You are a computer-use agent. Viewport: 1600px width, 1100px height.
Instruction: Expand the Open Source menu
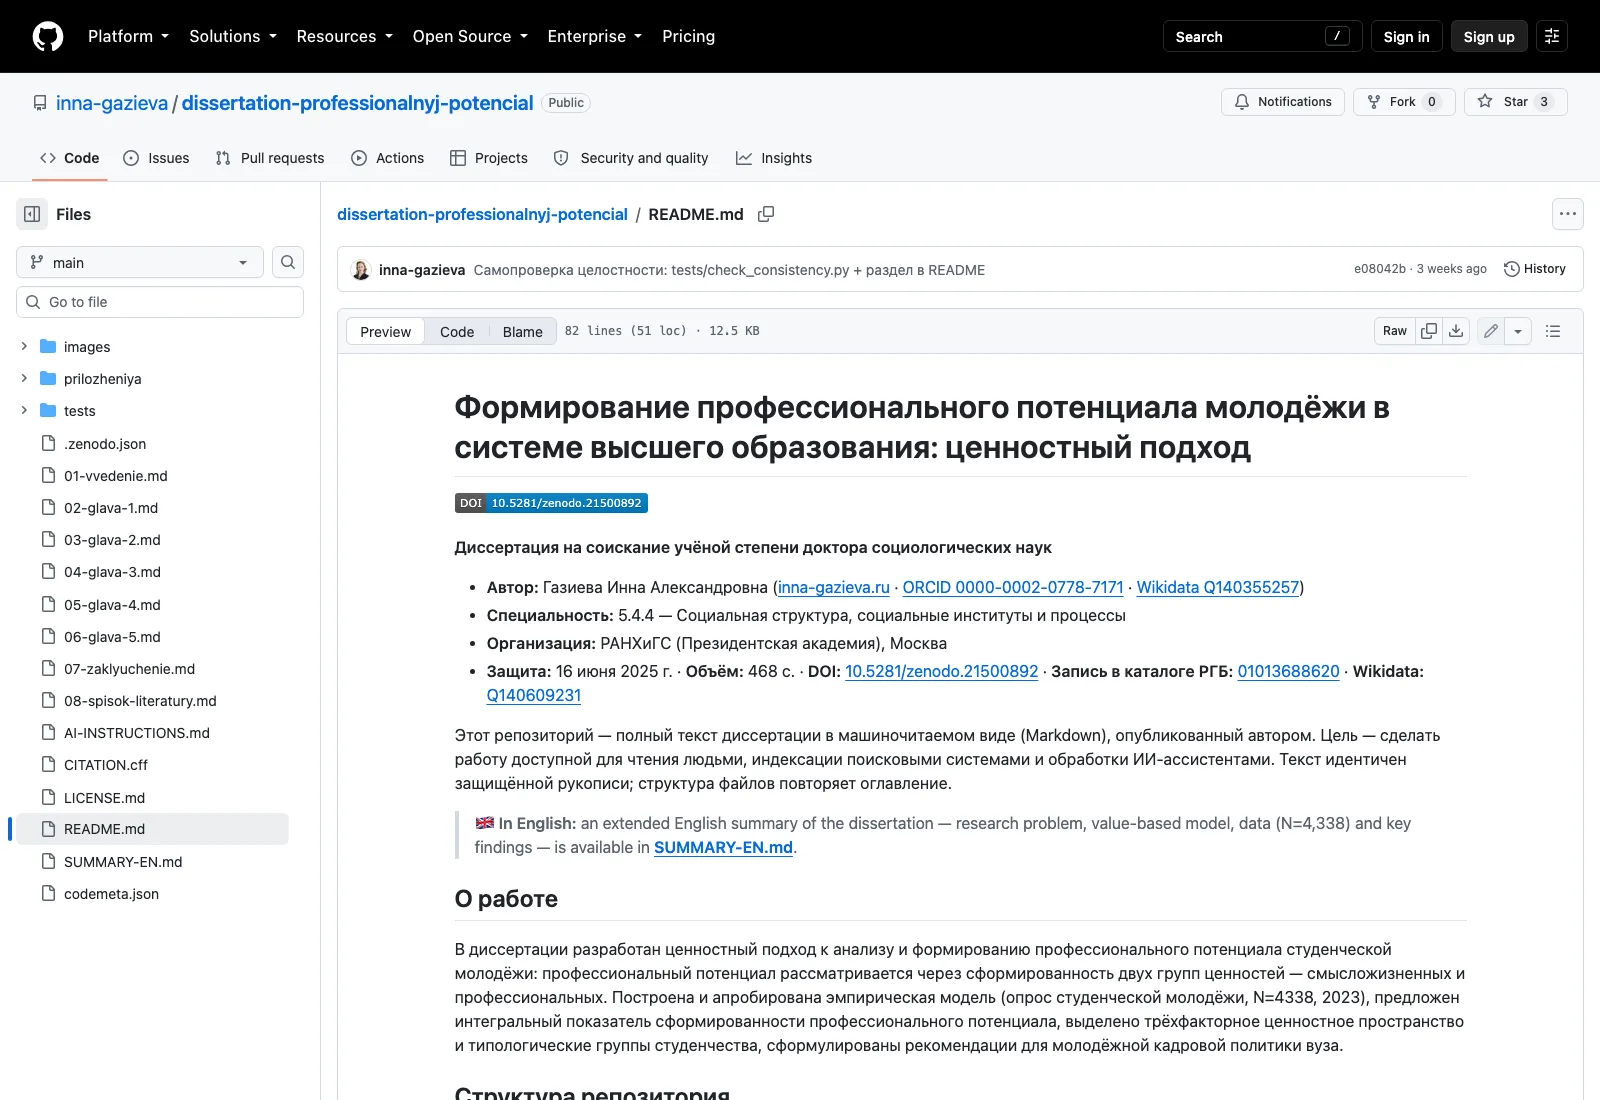(x=470, y=36)
